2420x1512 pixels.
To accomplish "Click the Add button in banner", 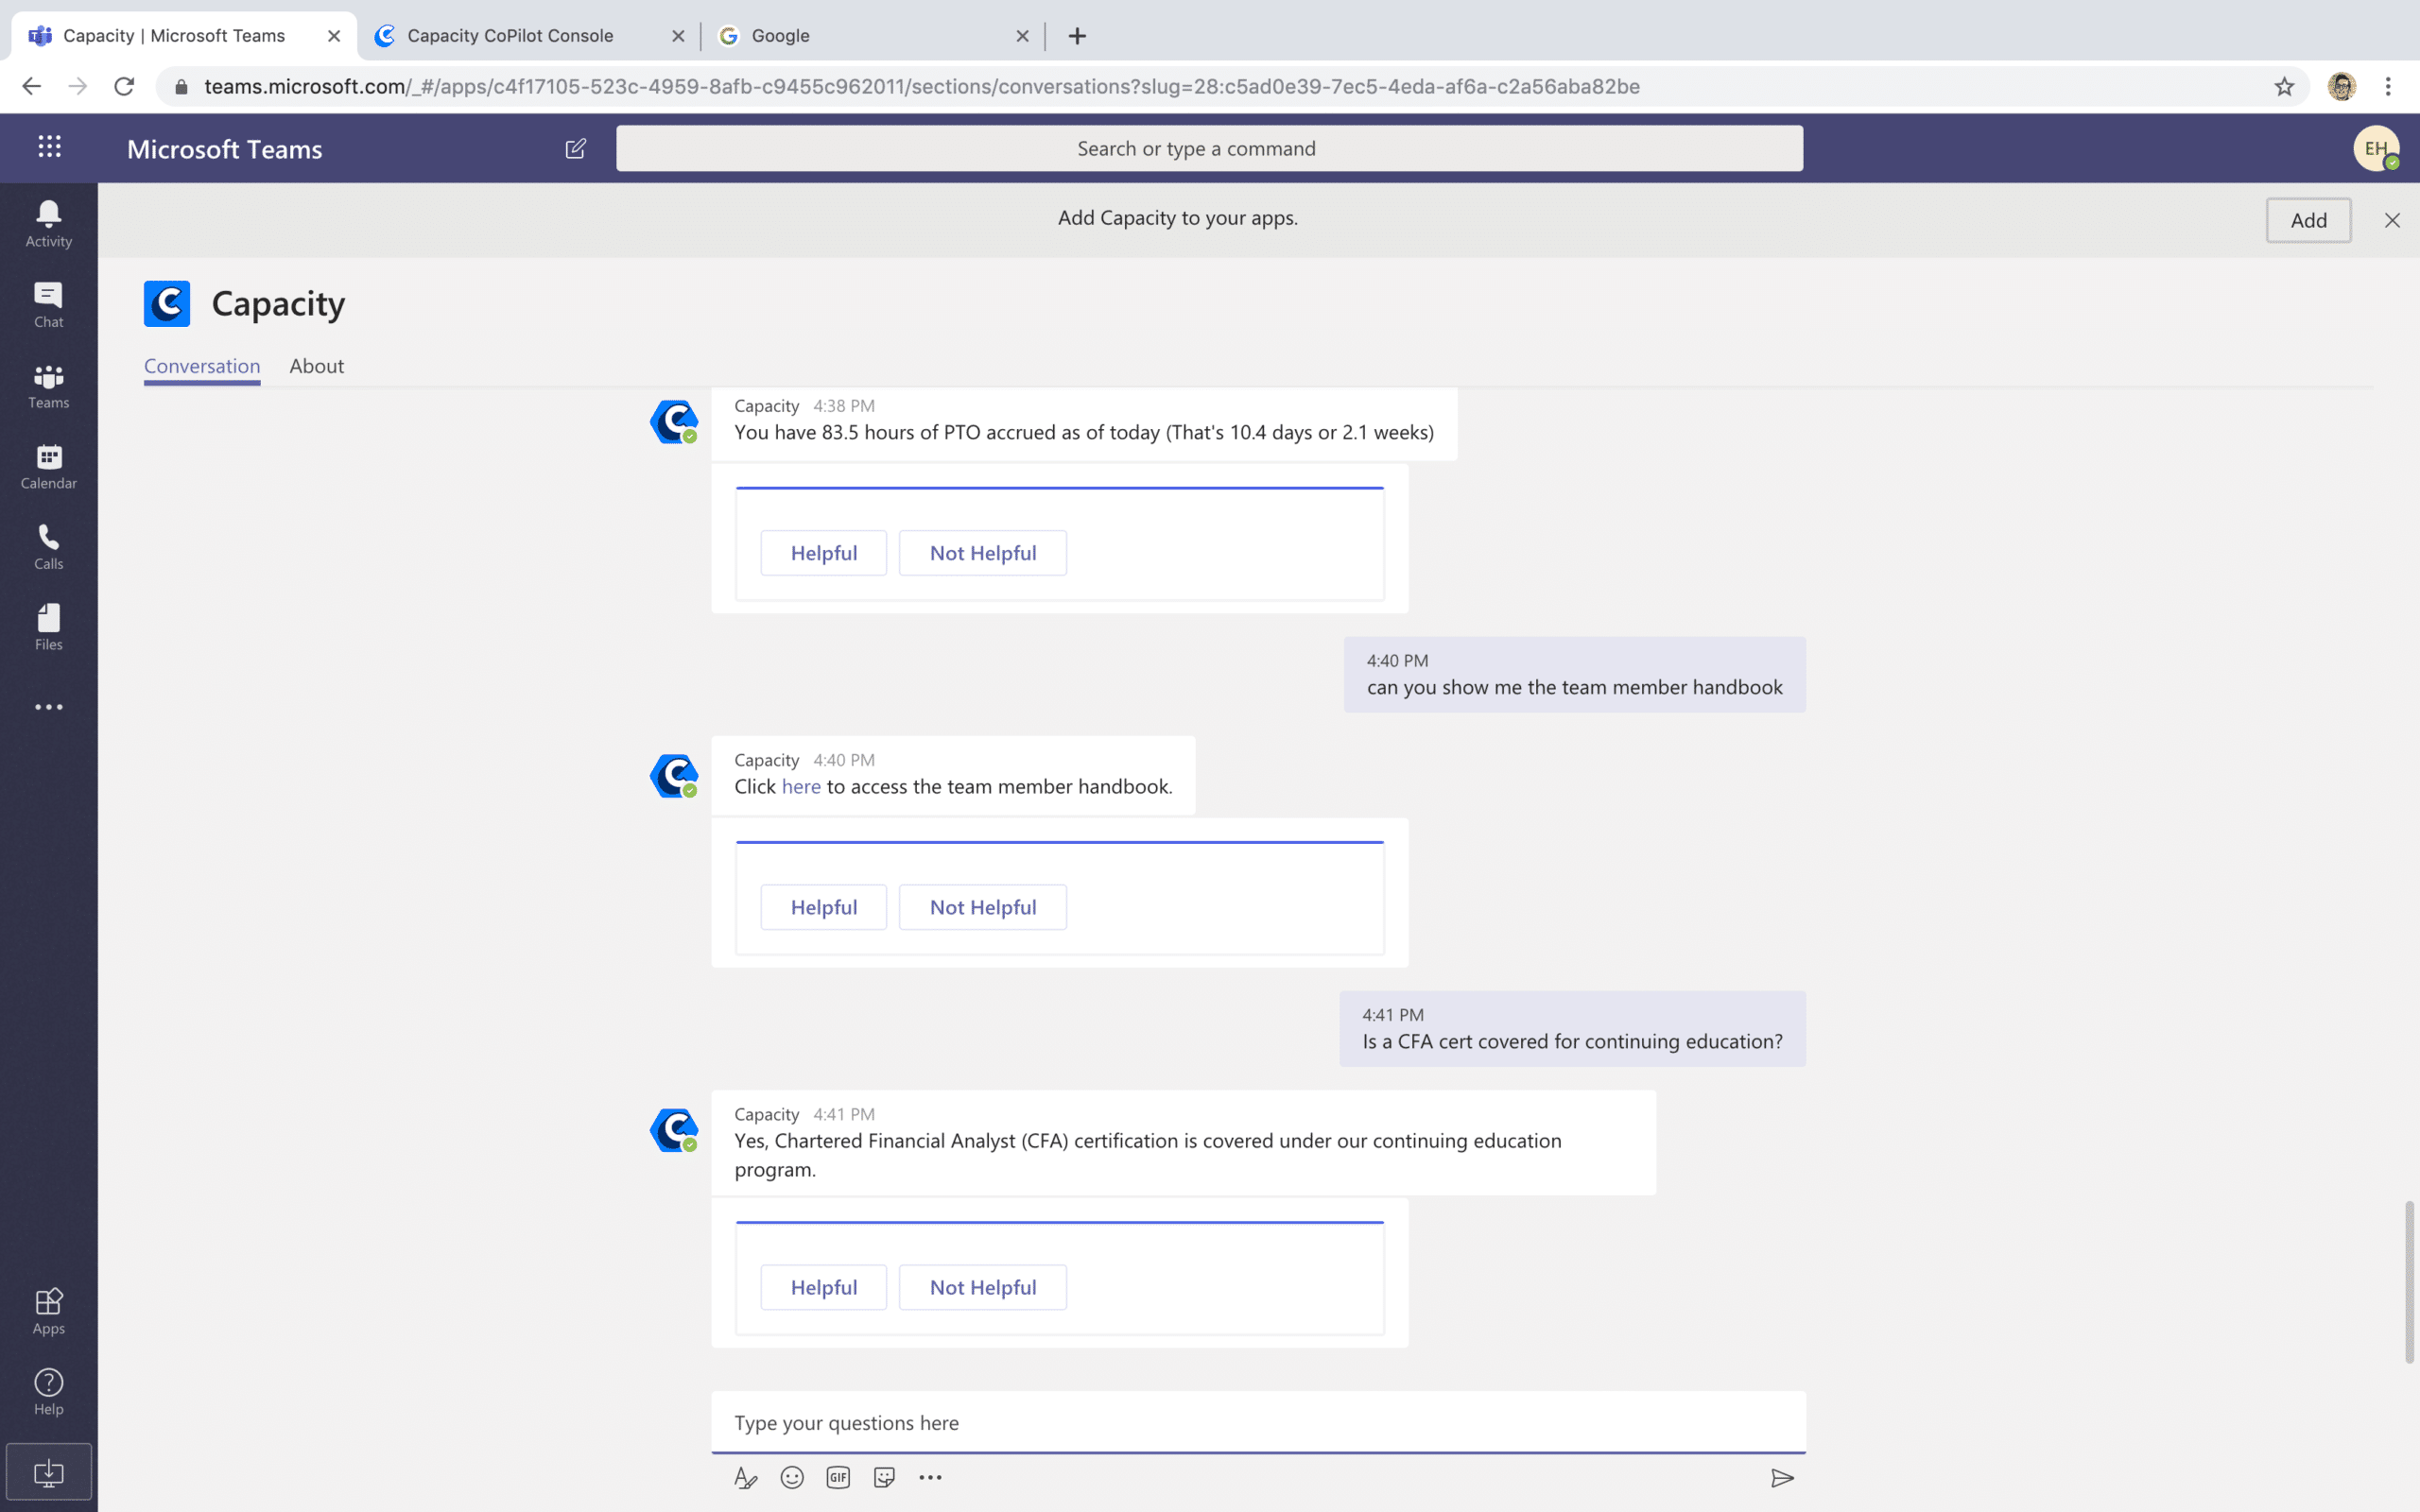I will 2307,220.
